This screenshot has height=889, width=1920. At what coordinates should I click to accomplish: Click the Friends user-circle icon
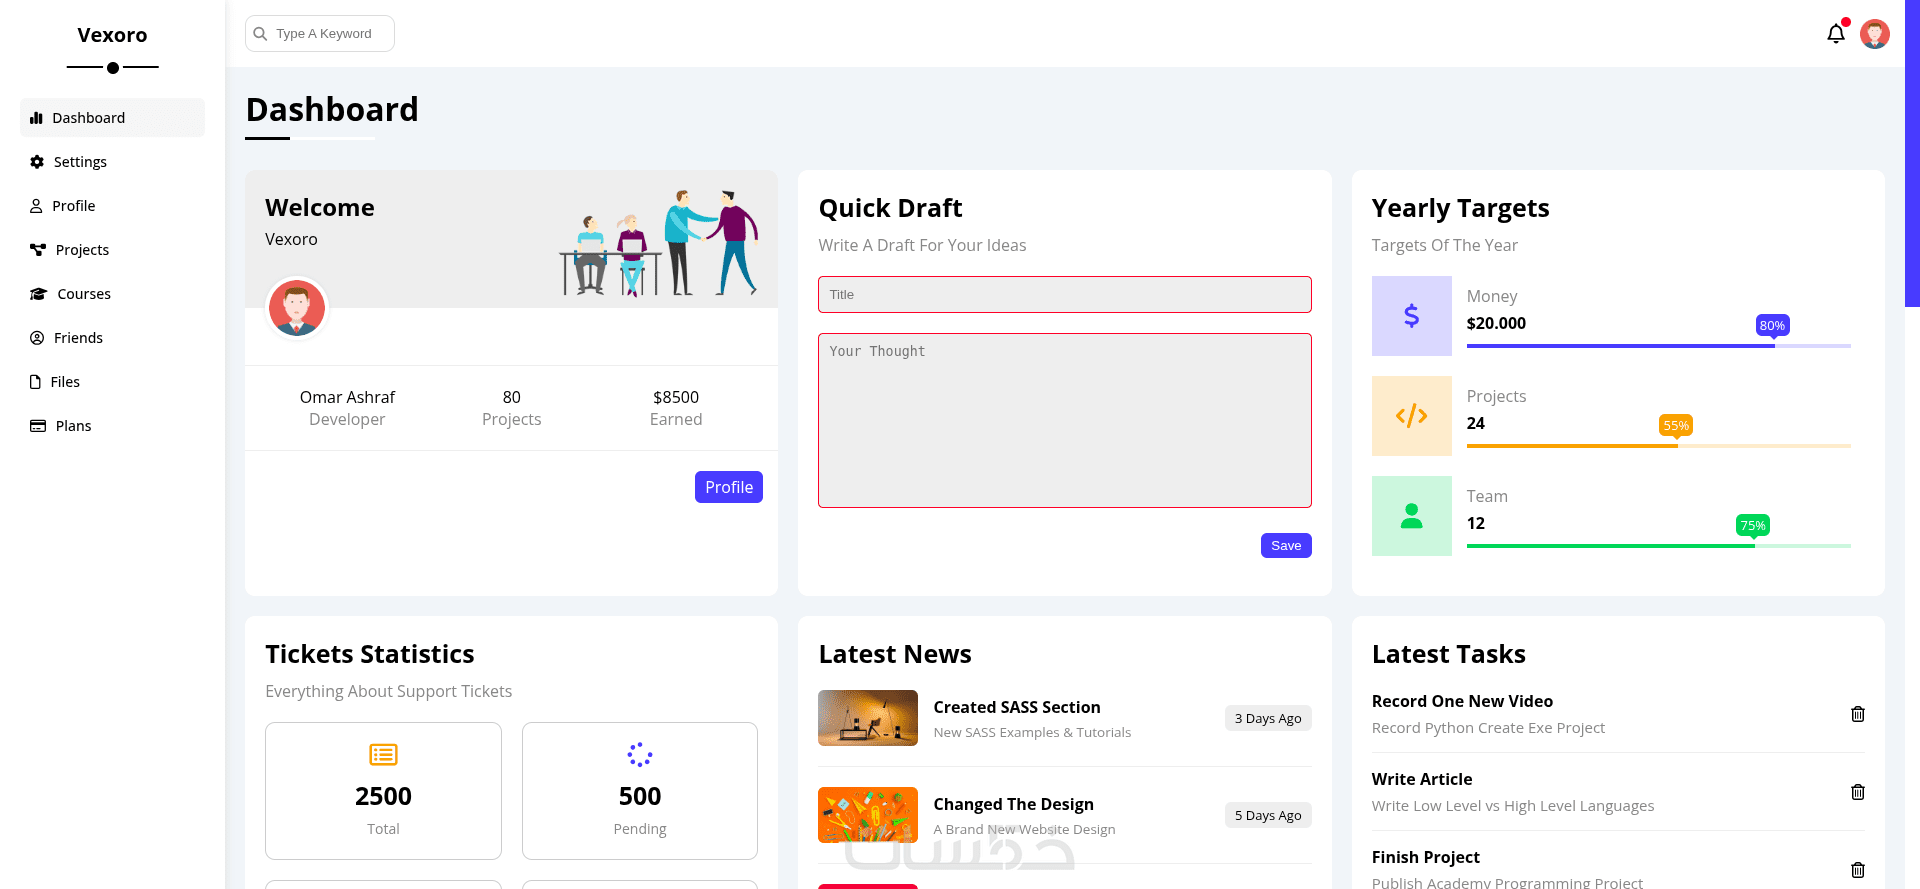37,338
